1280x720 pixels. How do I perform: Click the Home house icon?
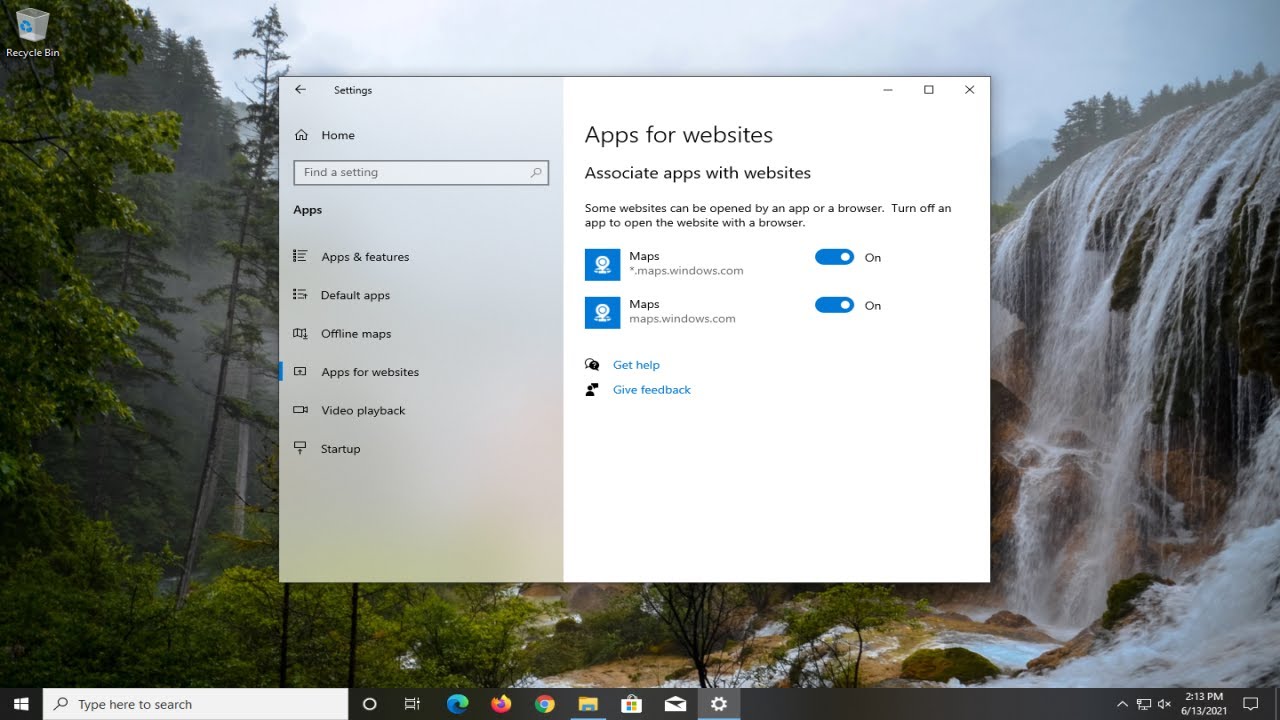click(x=301, y=135)
